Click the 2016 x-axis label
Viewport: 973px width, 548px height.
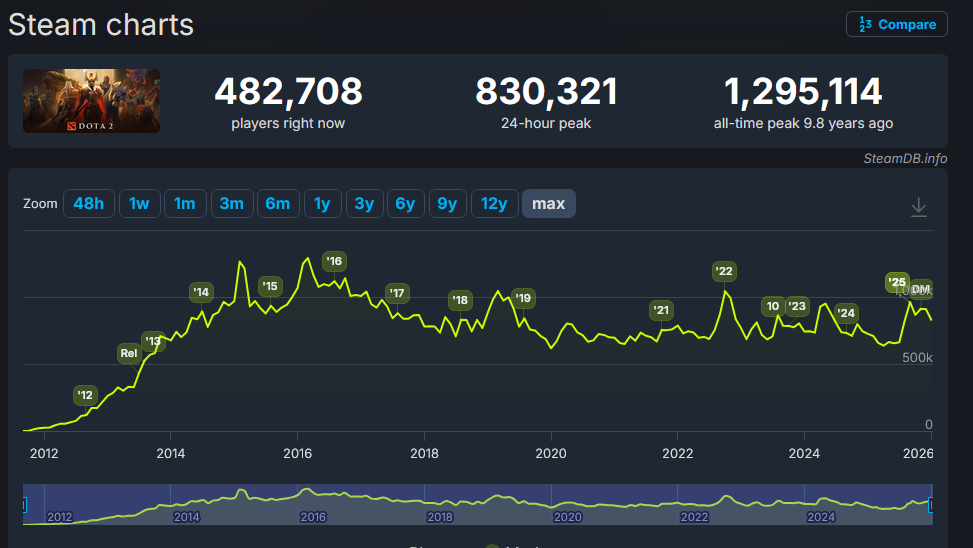[297, 454]
